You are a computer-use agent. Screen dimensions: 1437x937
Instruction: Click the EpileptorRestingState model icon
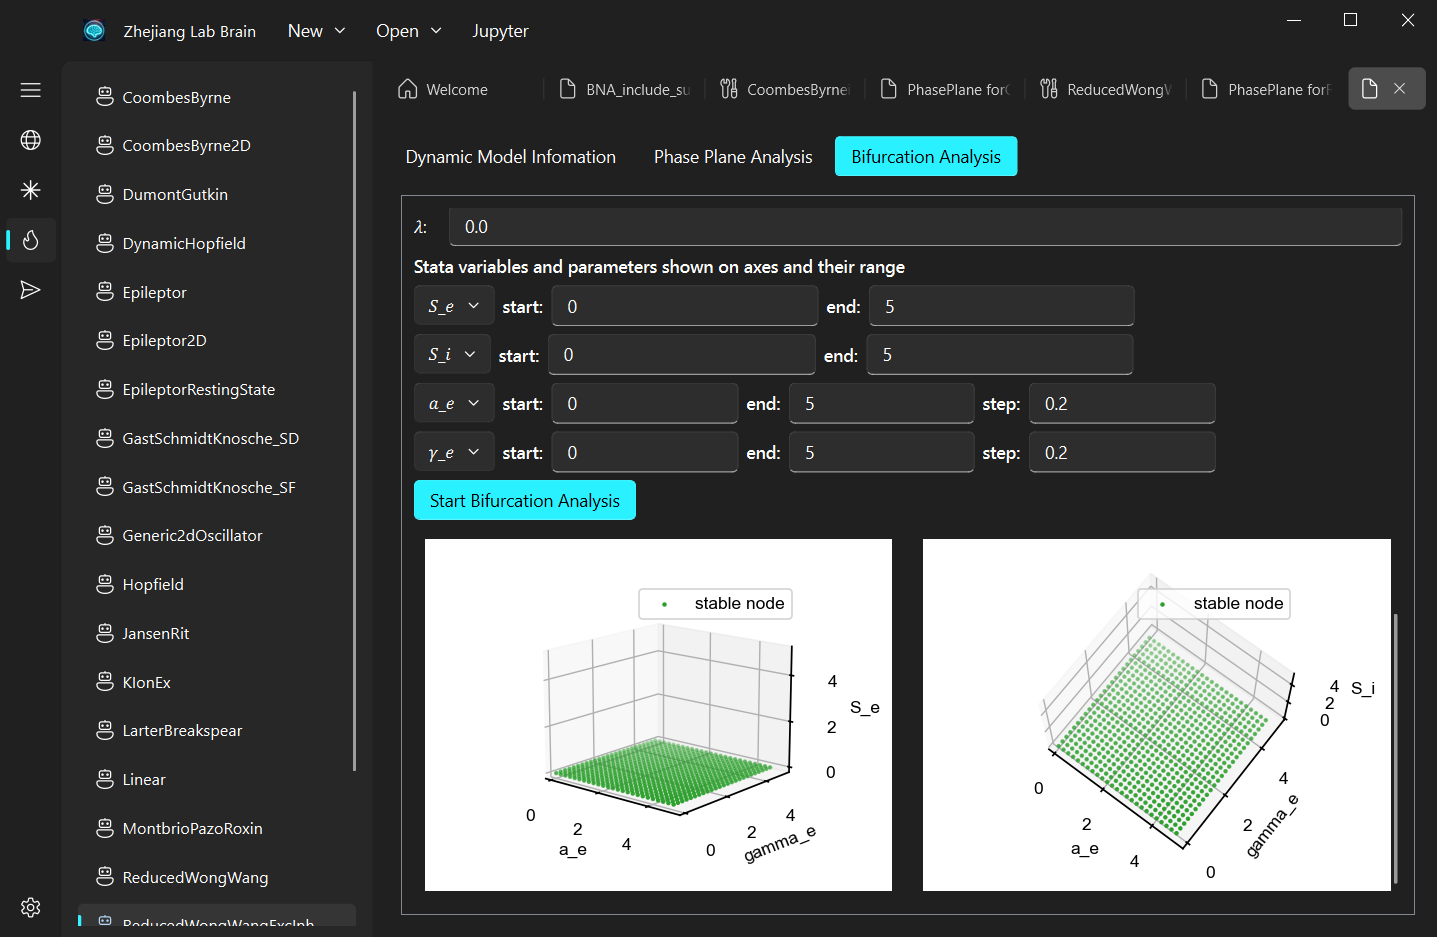105,390
